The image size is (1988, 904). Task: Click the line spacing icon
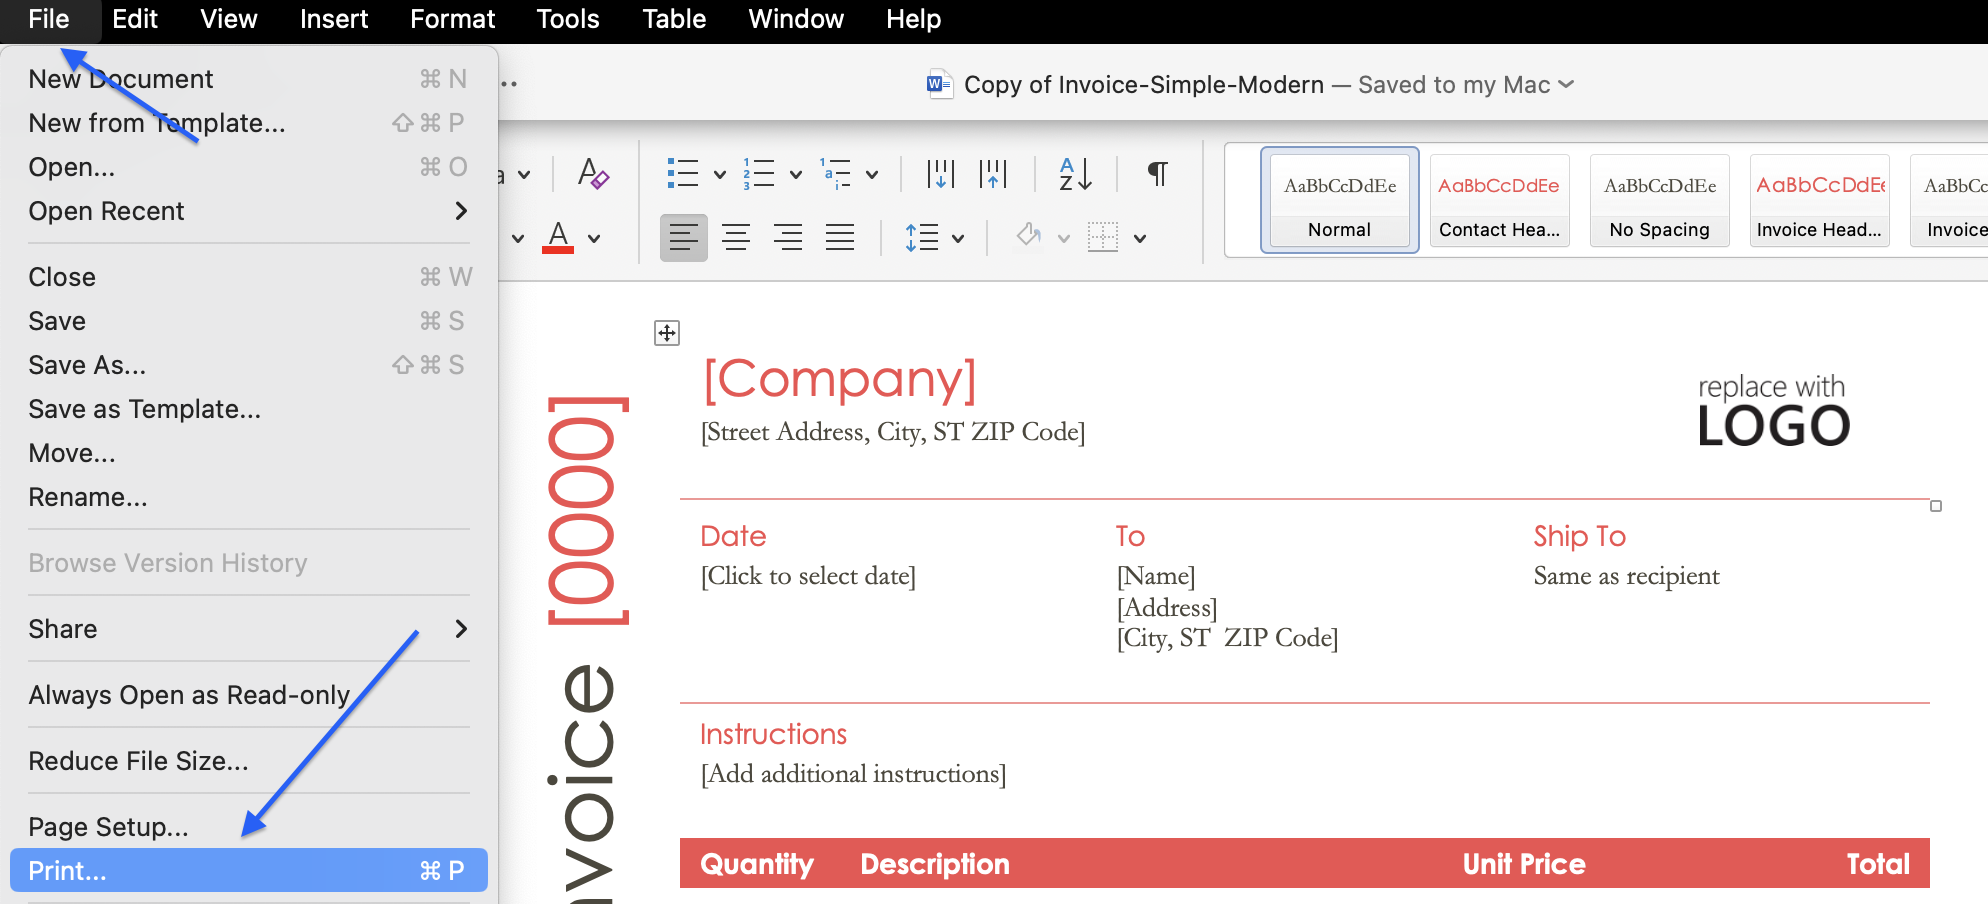tap(922, 238)
